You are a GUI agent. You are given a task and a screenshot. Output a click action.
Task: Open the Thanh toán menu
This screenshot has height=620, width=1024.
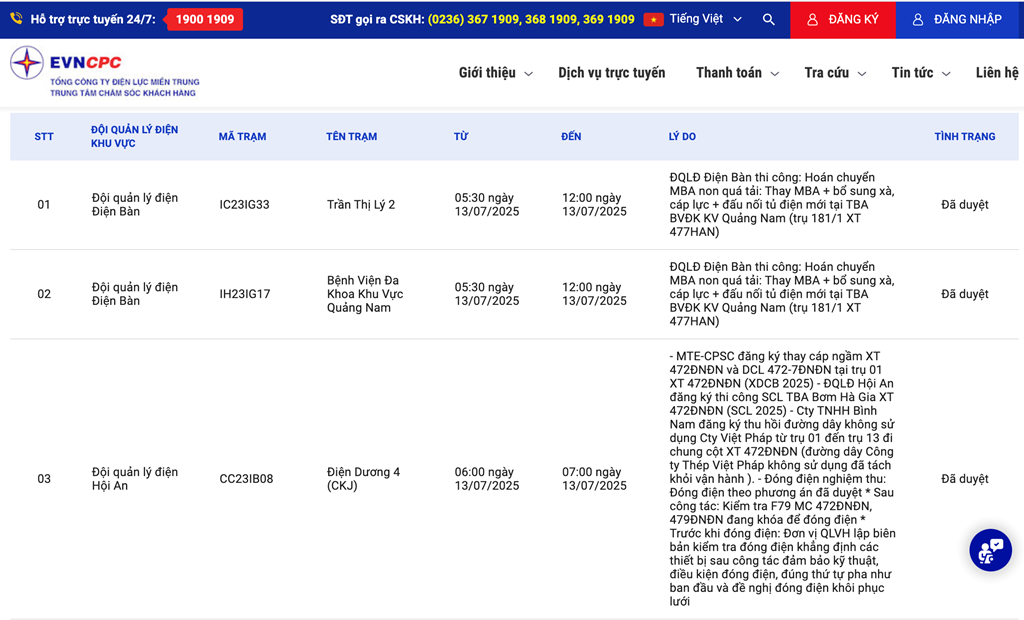(729, 73)
